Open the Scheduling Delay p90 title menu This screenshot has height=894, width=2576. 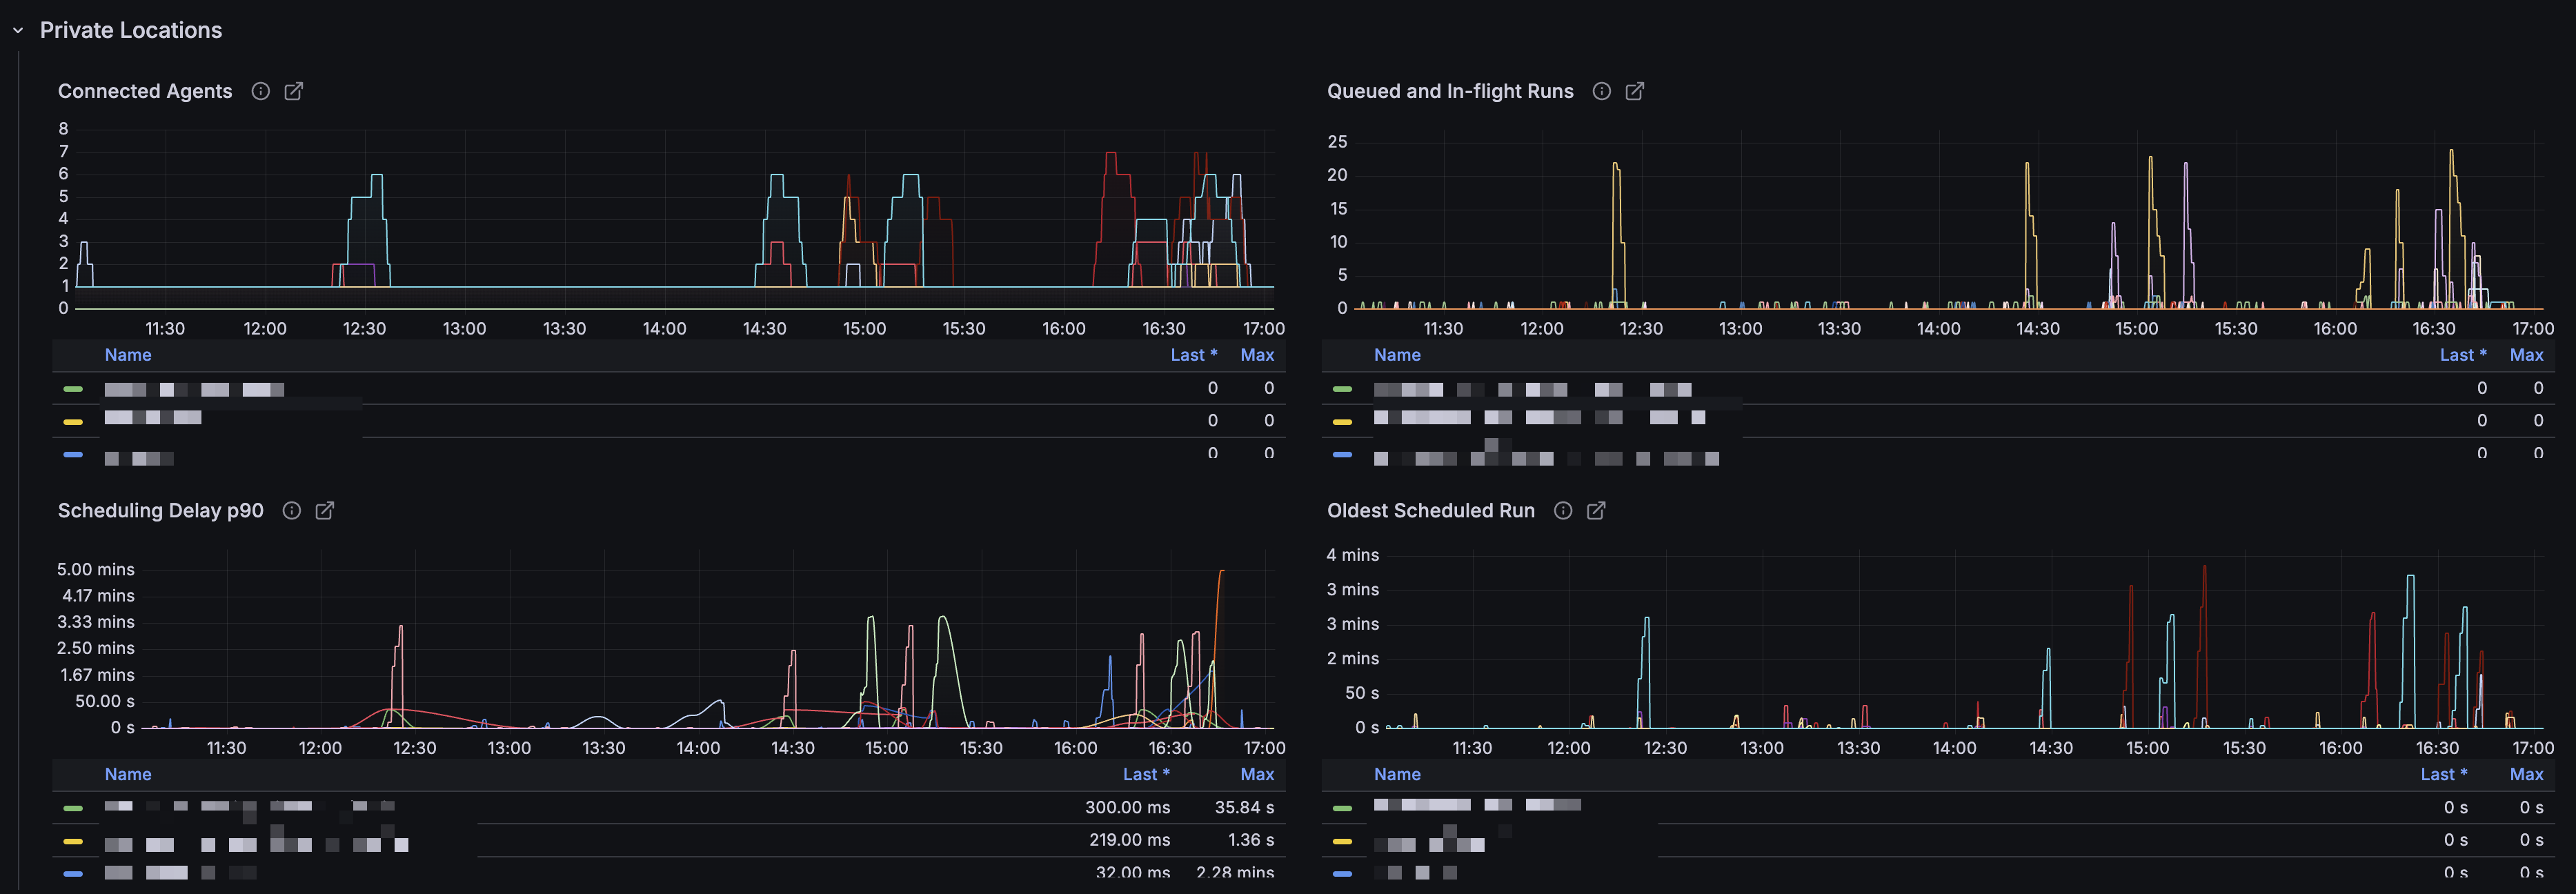[161, 511]
